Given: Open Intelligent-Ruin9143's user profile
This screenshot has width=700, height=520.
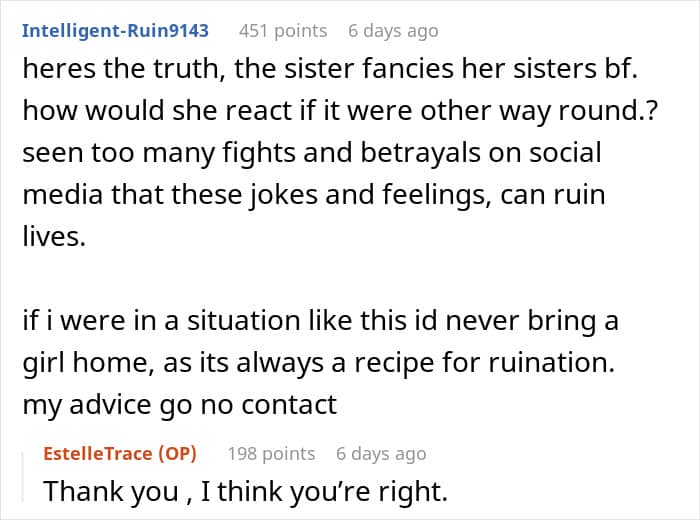Looking at the screenshot, I should (x=115, y=31).
